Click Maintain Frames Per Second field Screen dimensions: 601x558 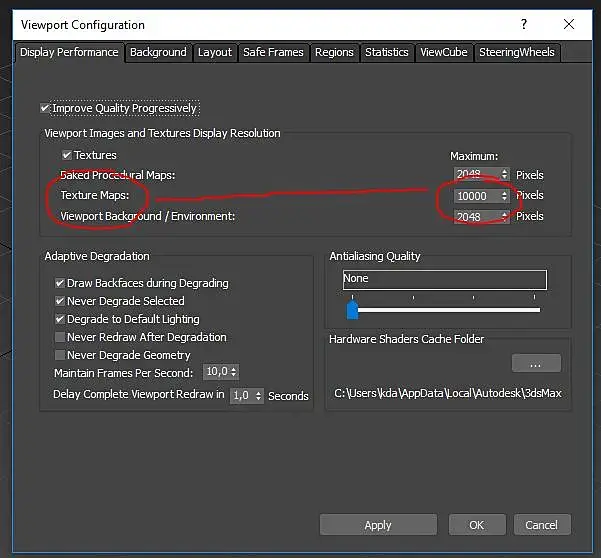pyautogui.click(x=217, y=372)
